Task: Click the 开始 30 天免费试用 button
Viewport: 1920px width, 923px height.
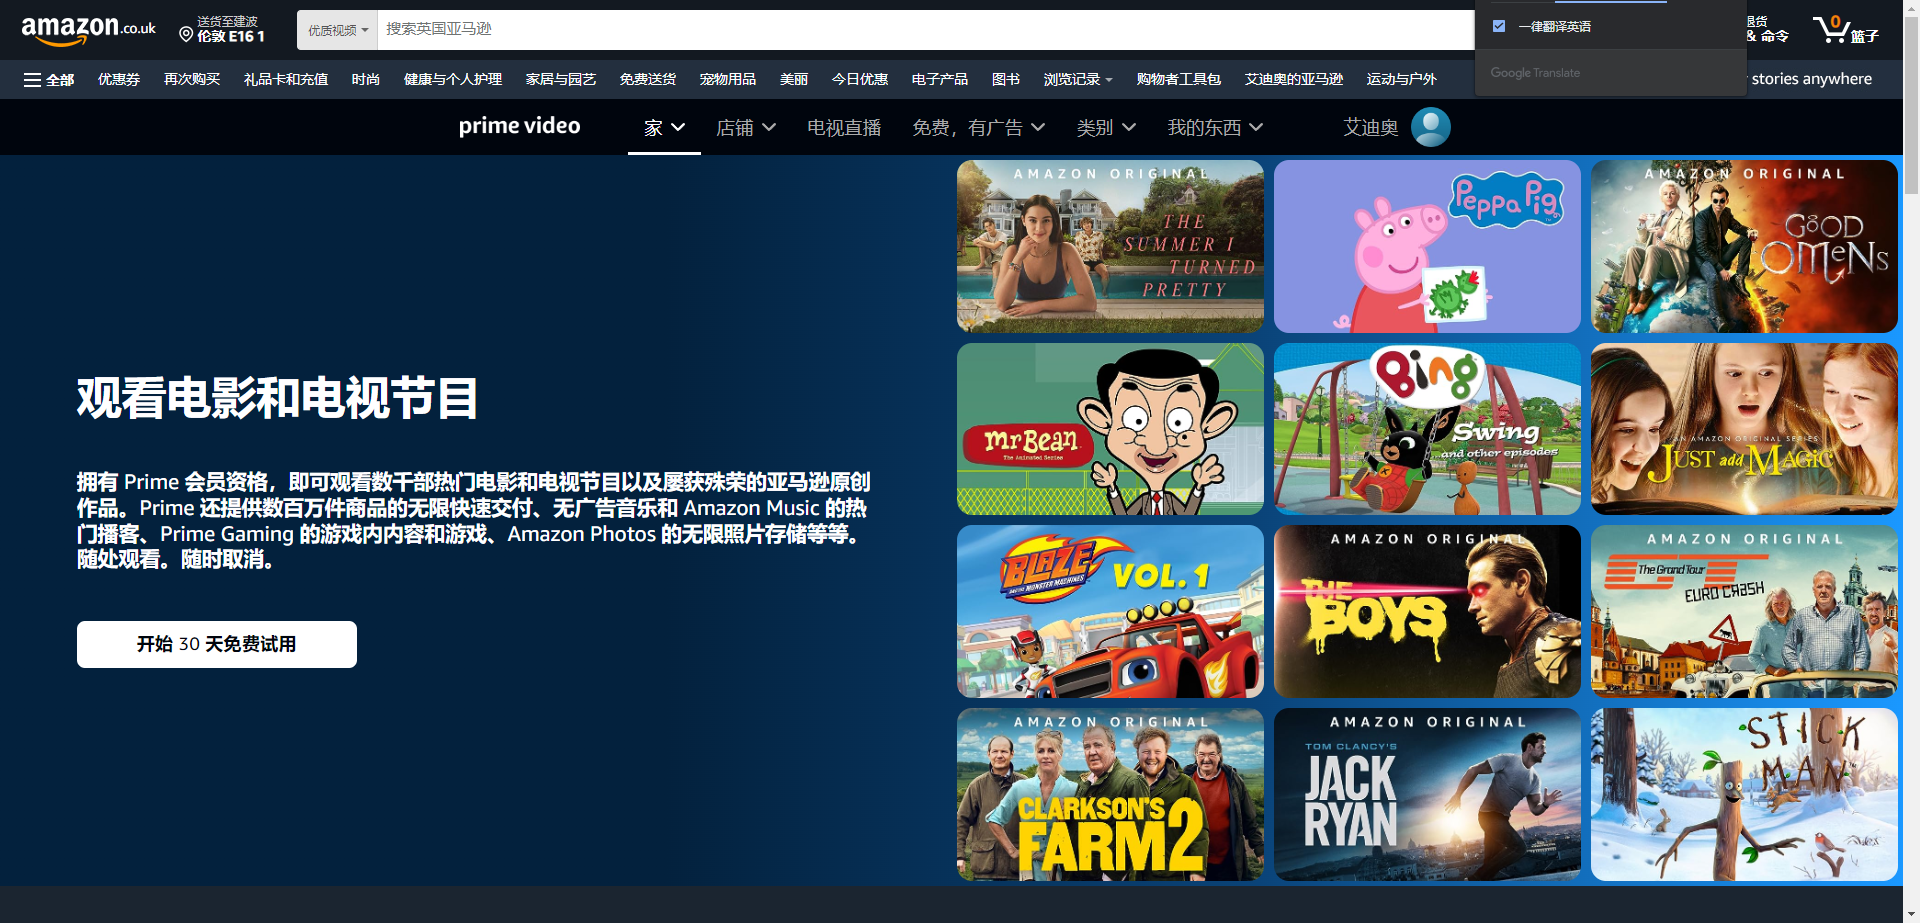Action: click(x=217, y=644)
